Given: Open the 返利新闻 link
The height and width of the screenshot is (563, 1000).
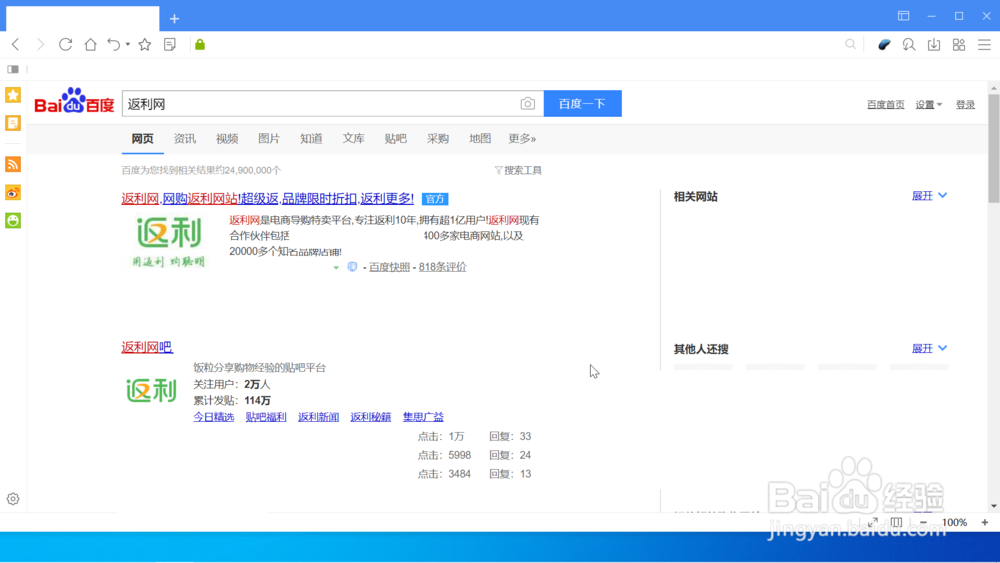Looking at the screenshot, I should [x=318, y=417].
